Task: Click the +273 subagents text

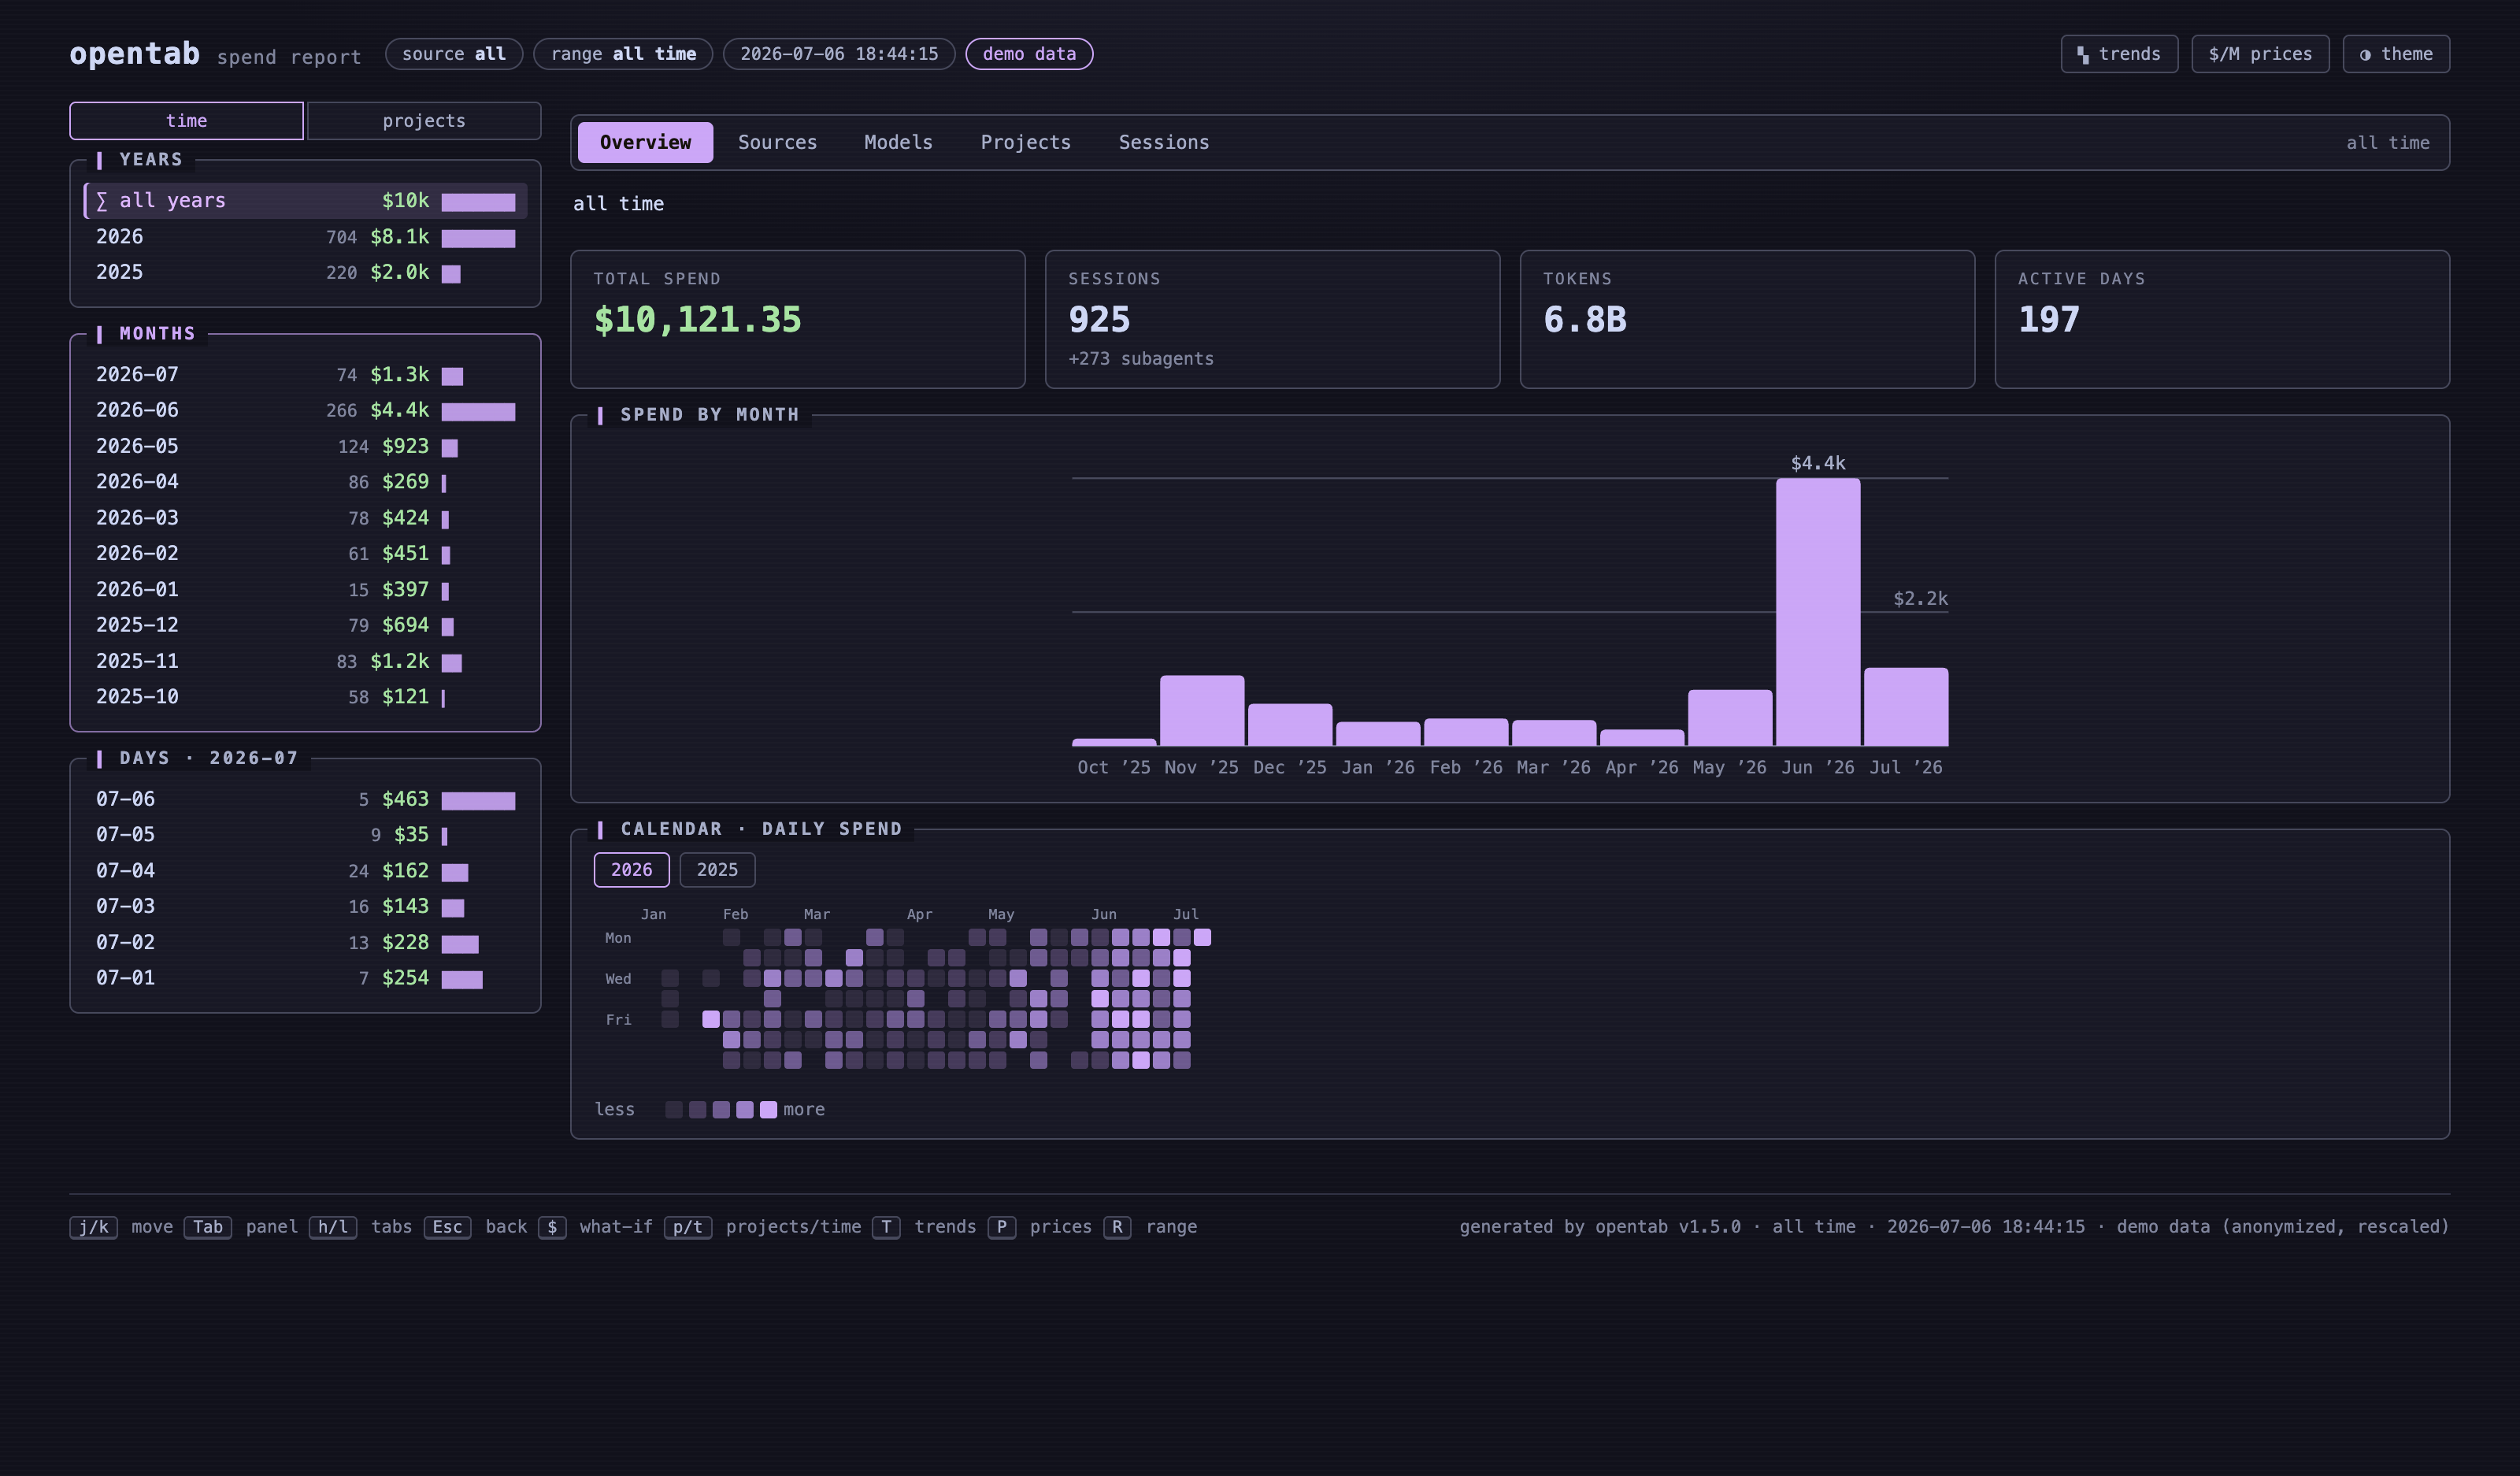Action: (x=1141, y=359)
